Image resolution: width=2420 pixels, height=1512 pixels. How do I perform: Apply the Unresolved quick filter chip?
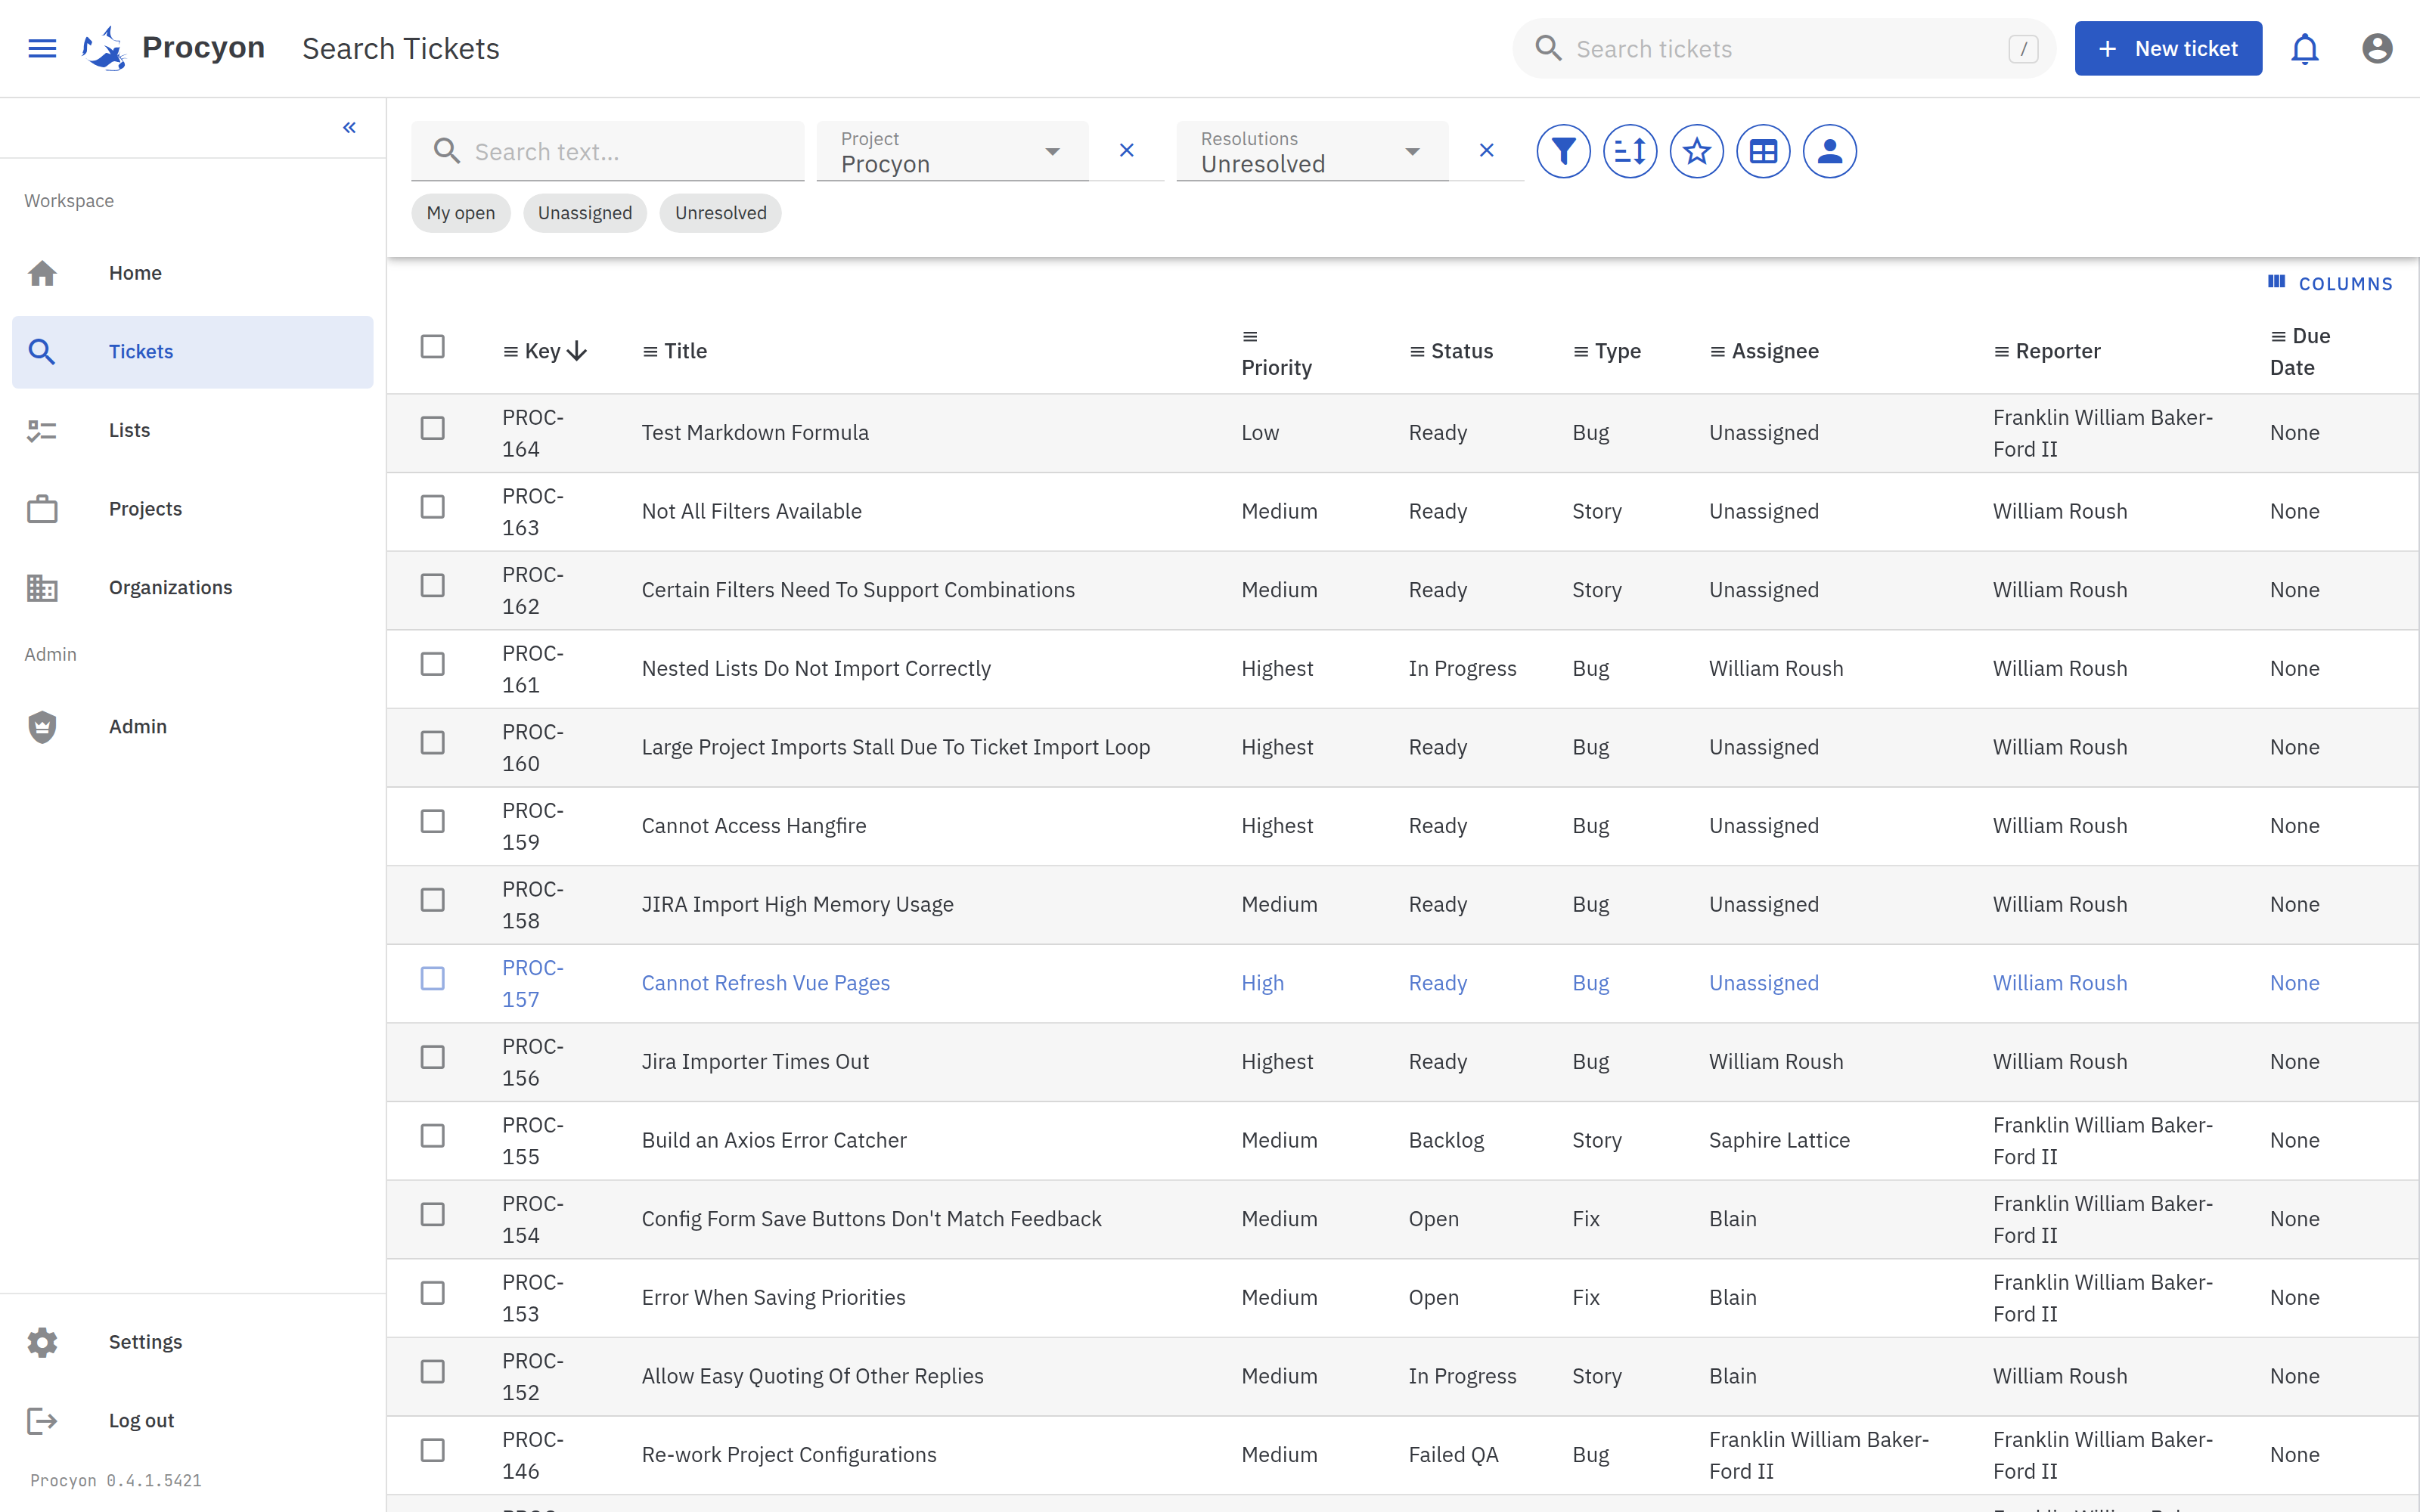(720, 213)
